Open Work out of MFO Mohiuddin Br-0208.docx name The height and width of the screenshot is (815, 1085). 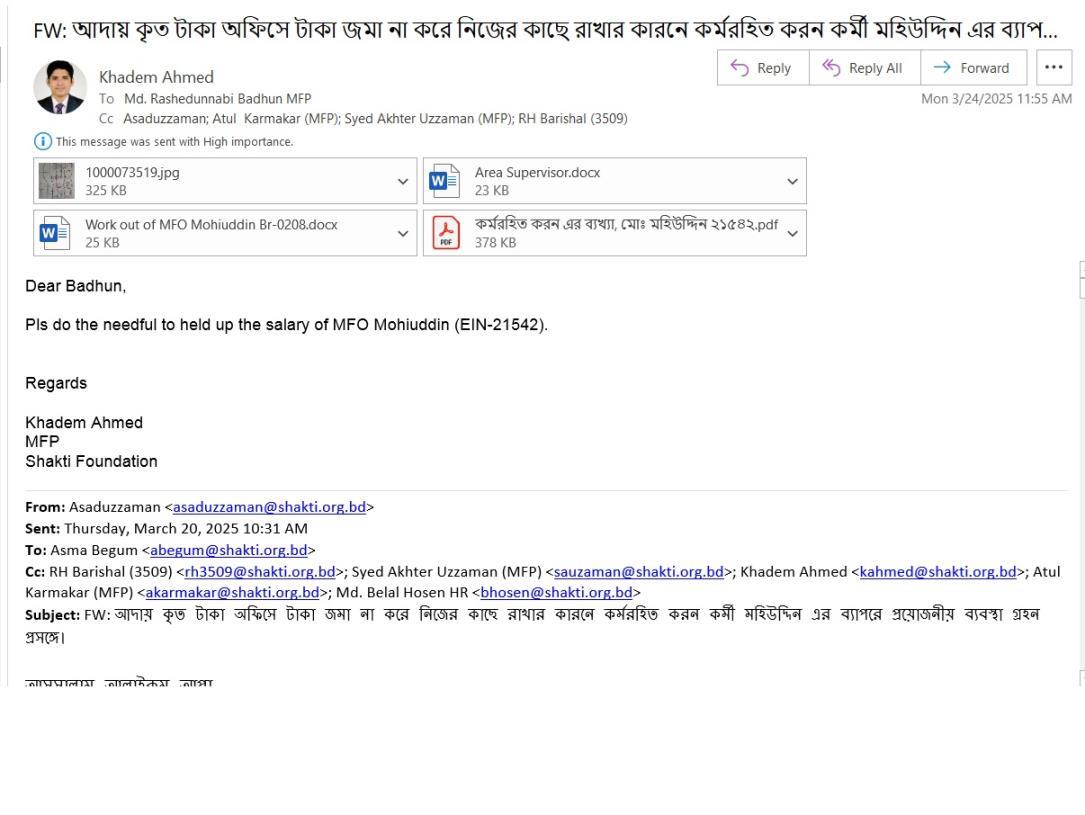(212, 224)
